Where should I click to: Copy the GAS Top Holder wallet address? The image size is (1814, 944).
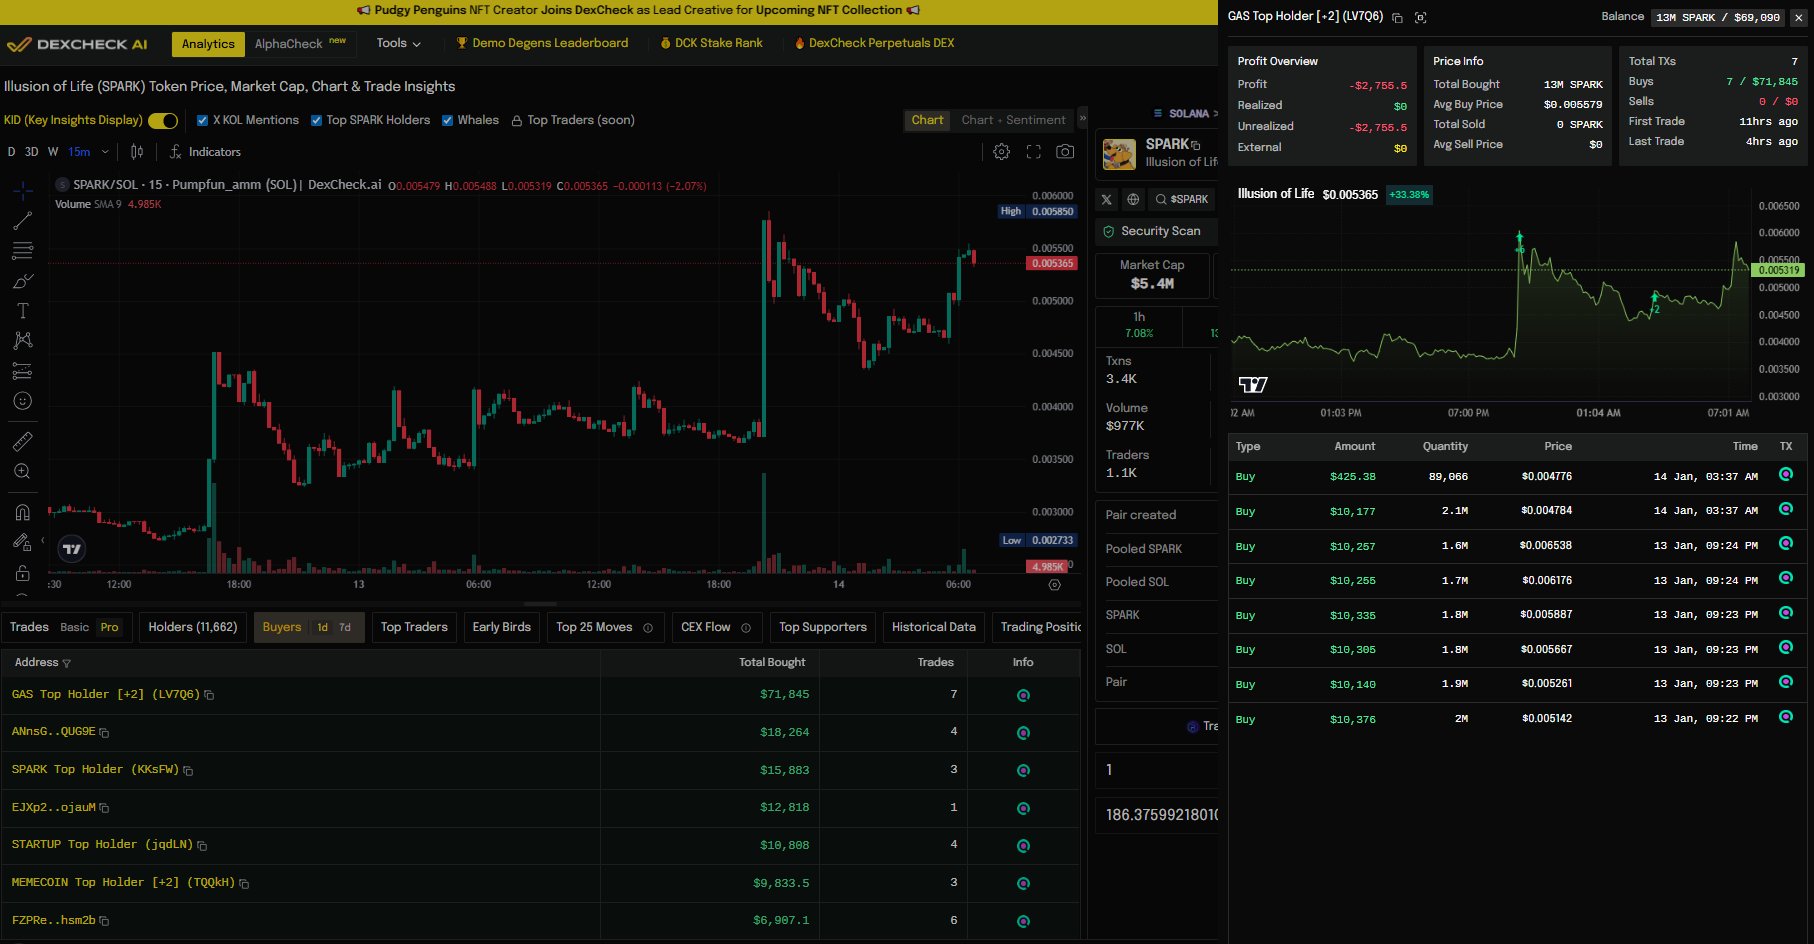pyautogui.click(x=209, y=695)
